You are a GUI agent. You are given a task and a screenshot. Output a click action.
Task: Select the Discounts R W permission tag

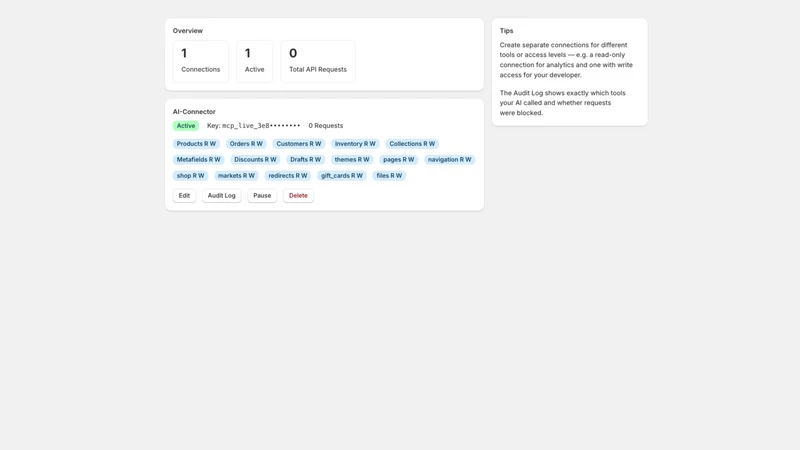pos(255,160)
